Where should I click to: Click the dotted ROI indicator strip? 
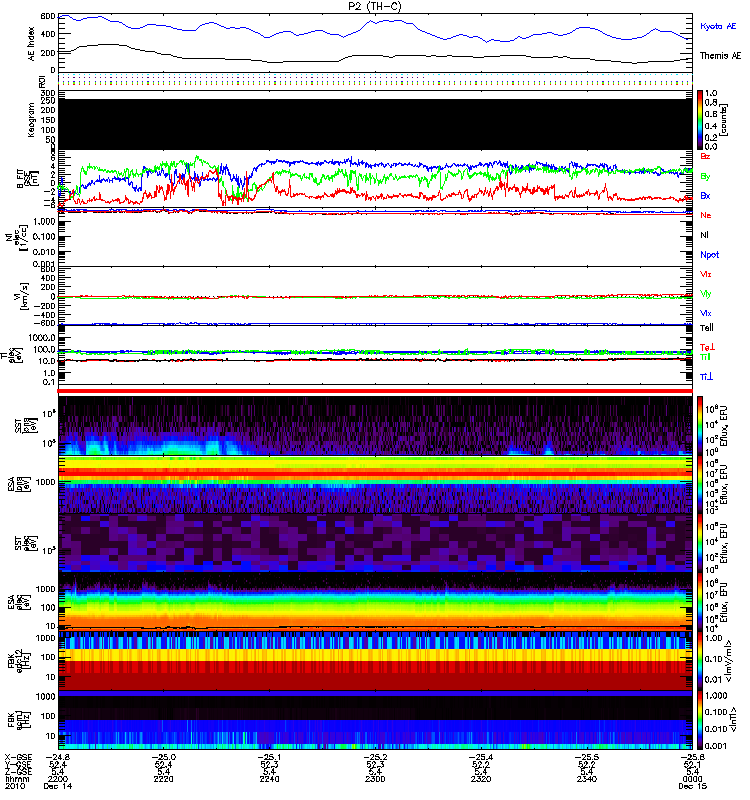(x=375, y=80)
